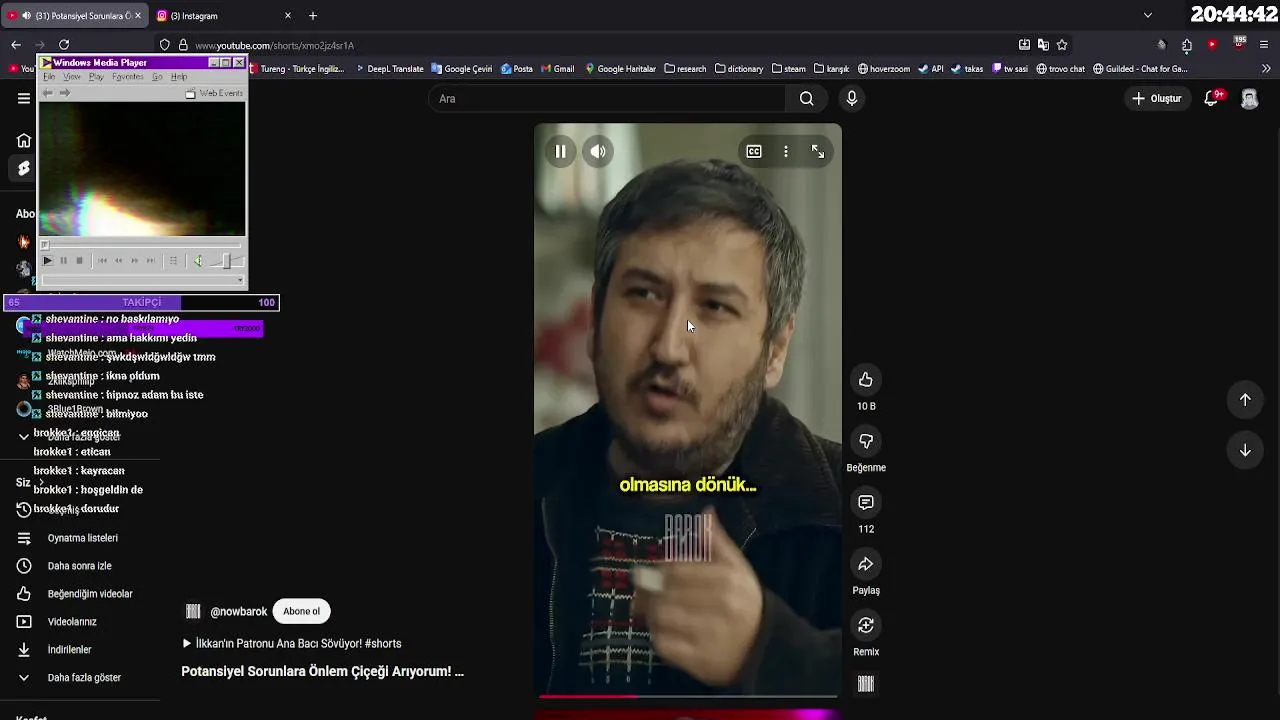This screenshot has height=720, width=1280.
Task: Translate the page via address bar icon
Action: tap(1043, 45)
